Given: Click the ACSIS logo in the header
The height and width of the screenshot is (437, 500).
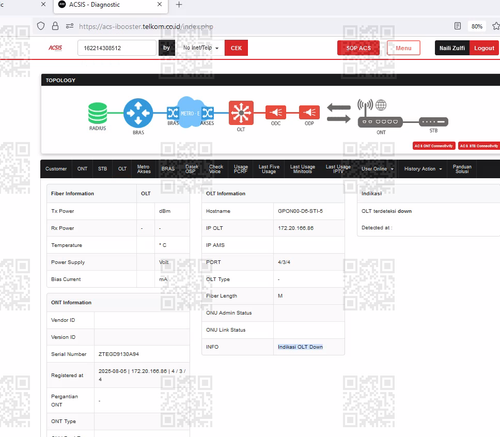Looking at the screenshot, I should (x=55, y=48).
